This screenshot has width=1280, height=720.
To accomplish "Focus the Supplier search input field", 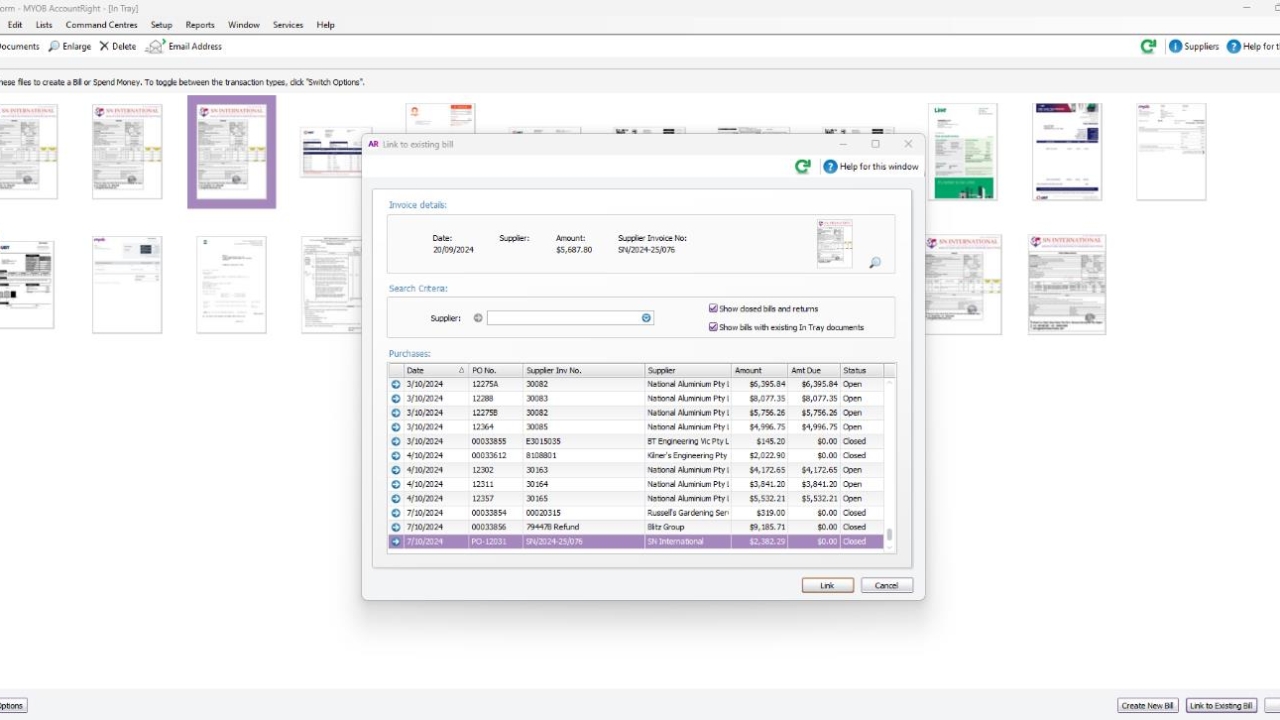I will click(564, 319).
